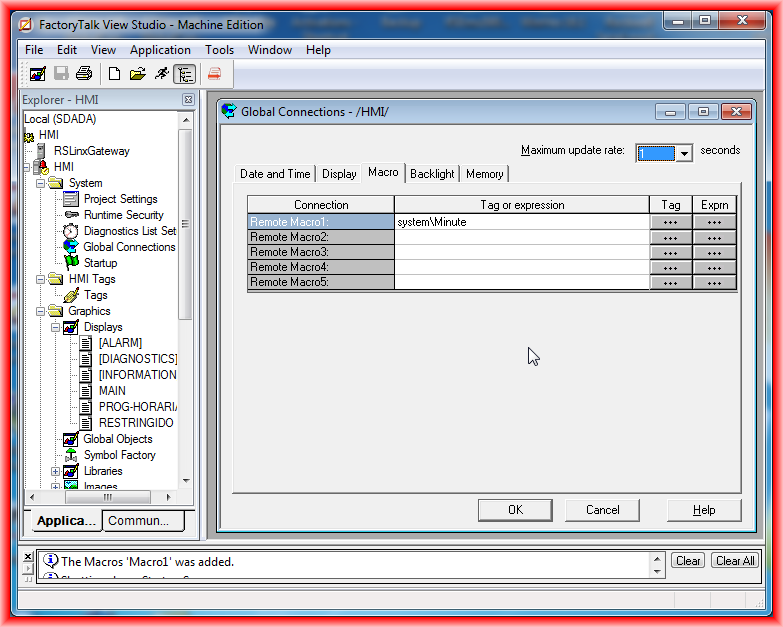Viewport: 783px width, 627px height.
Task: Click the RSLinxGateway server icon
Action: click(41, 151)
